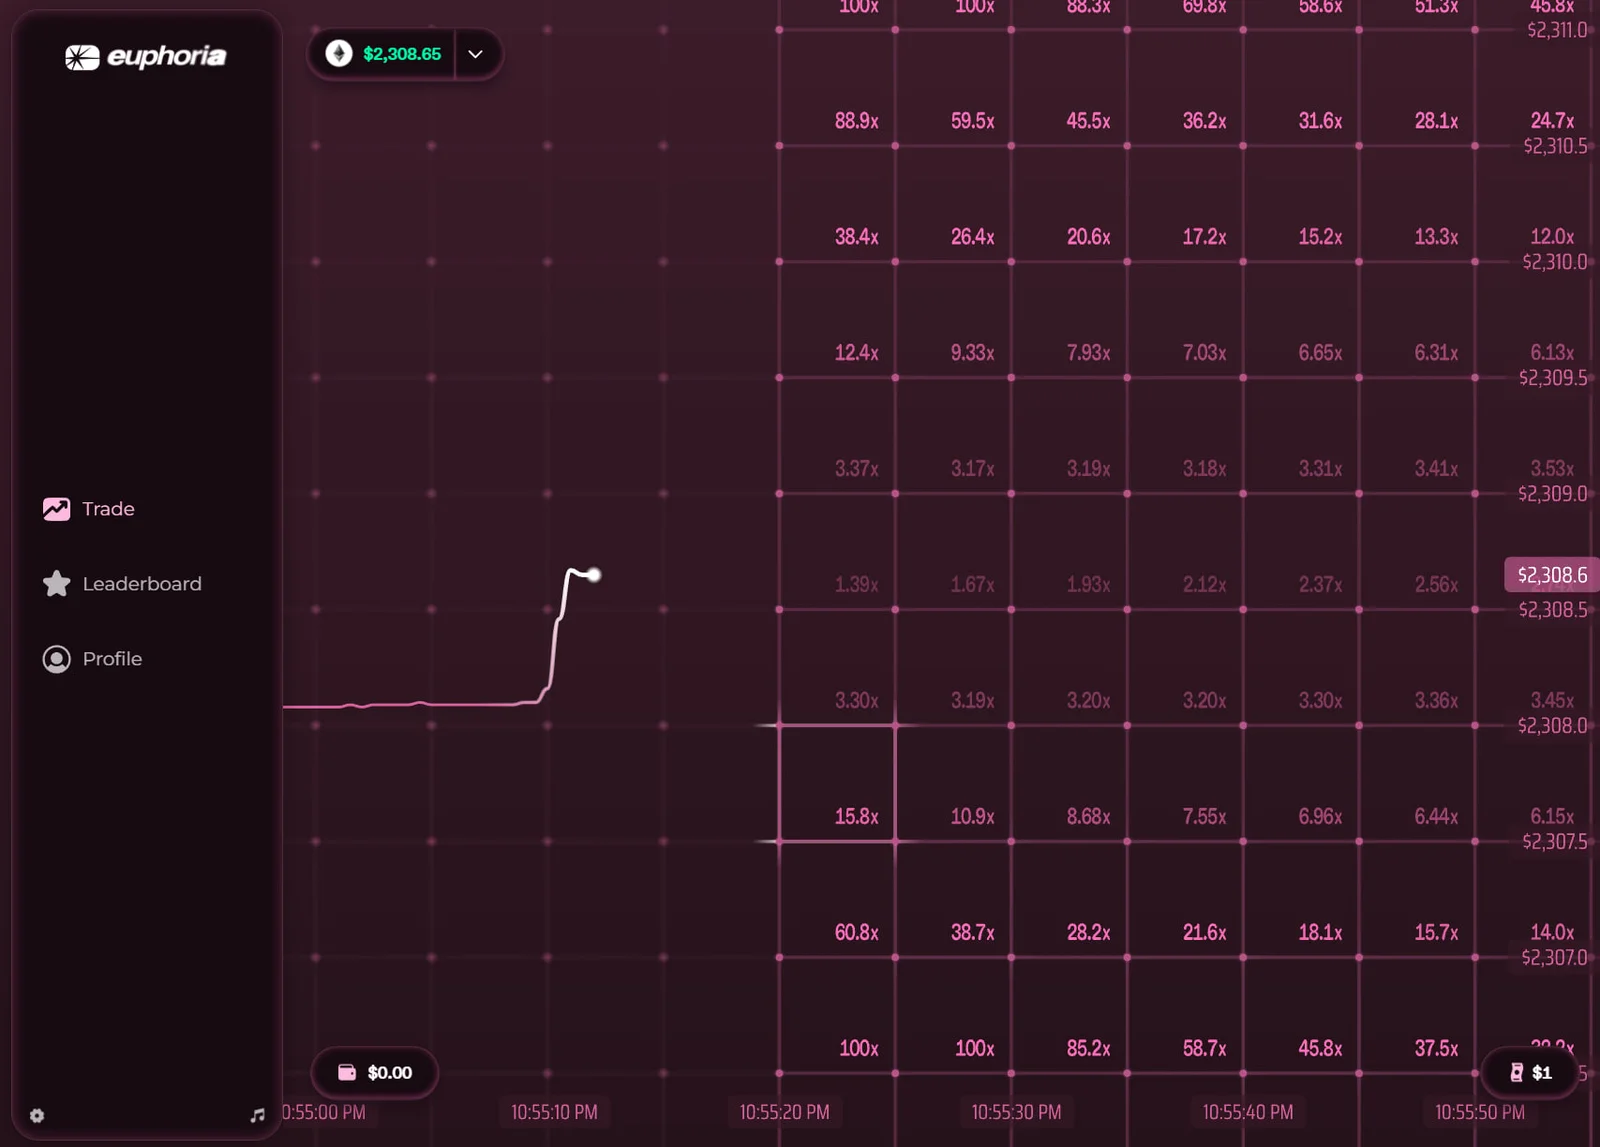
Task: Open the $1 bet amount selector
Action: tap(1531, 1073)
